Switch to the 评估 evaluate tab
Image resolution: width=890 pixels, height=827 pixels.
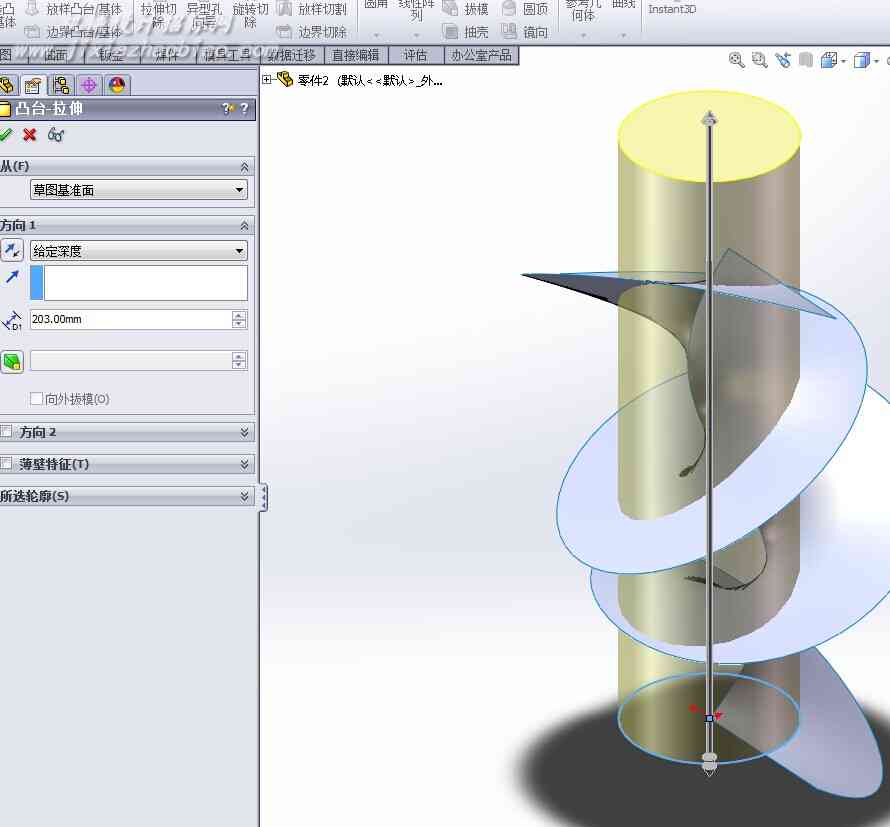(415, 55)
